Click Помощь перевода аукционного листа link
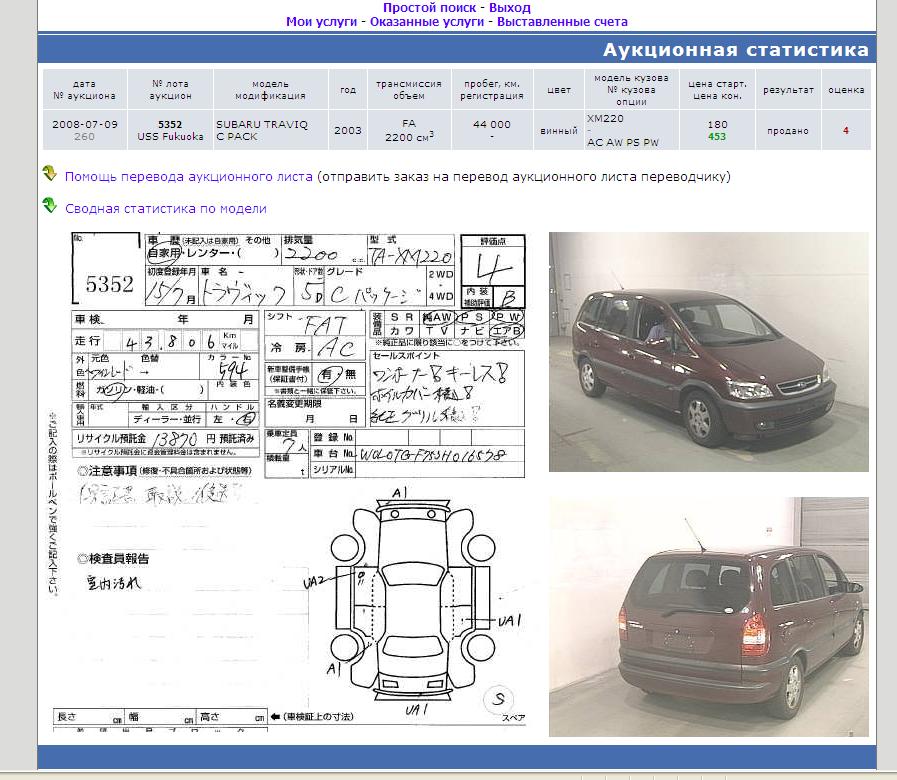The width and height of the screenshot is (897, 780). coord(189,176)
